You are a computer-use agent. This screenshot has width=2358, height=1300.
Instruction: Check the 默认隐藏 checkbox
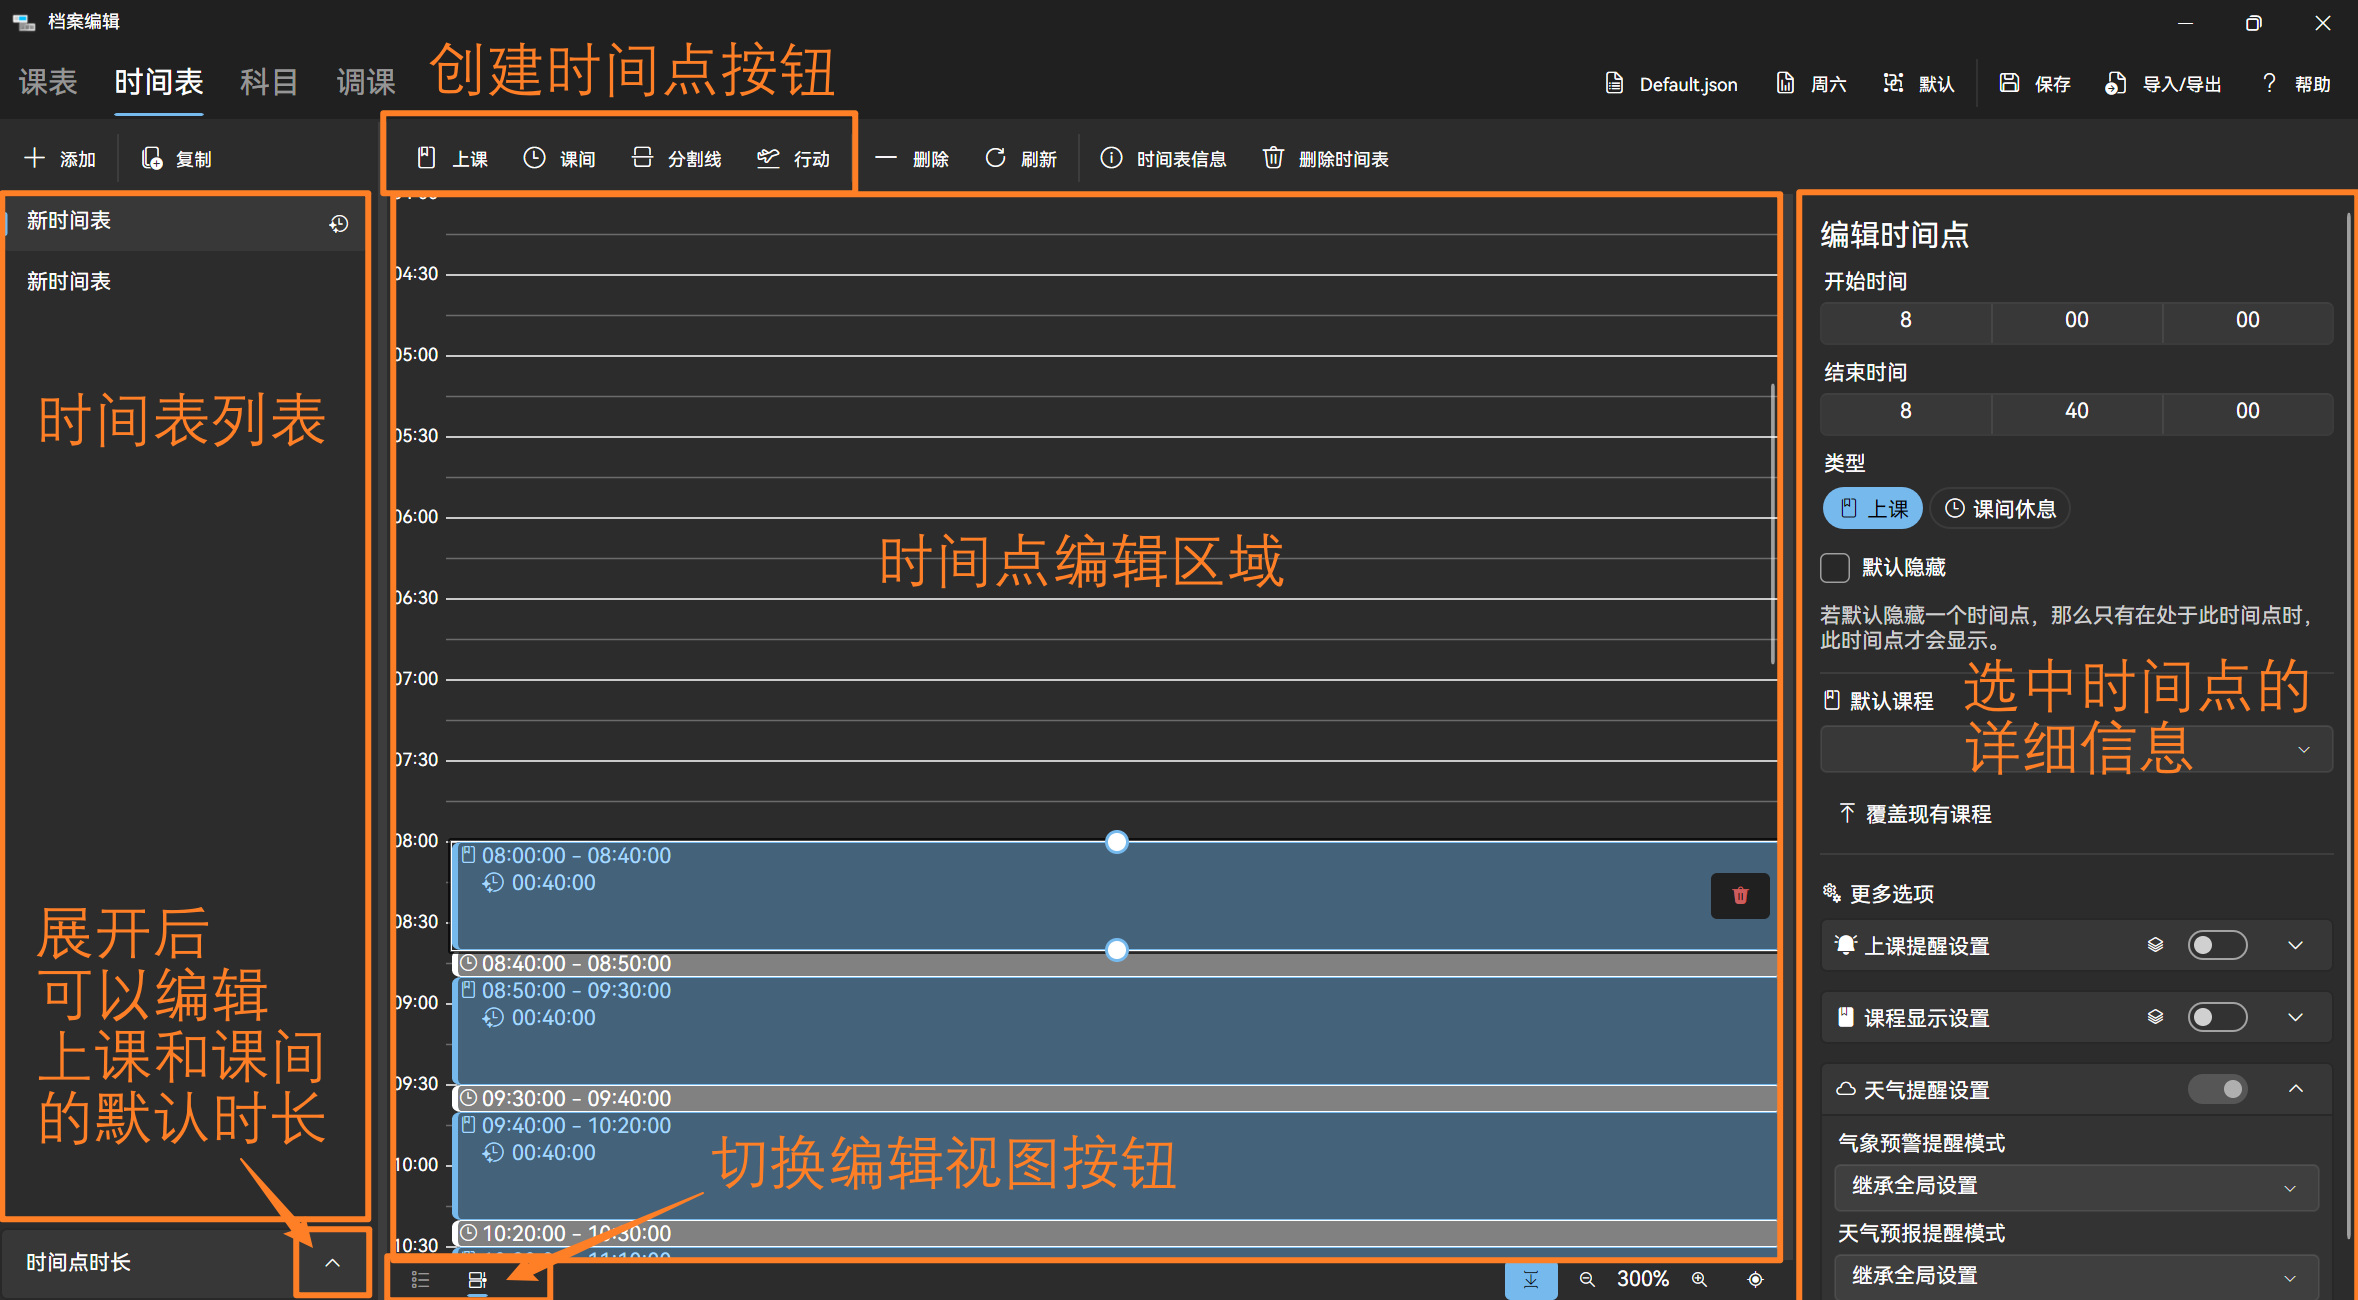(1835, 568)
